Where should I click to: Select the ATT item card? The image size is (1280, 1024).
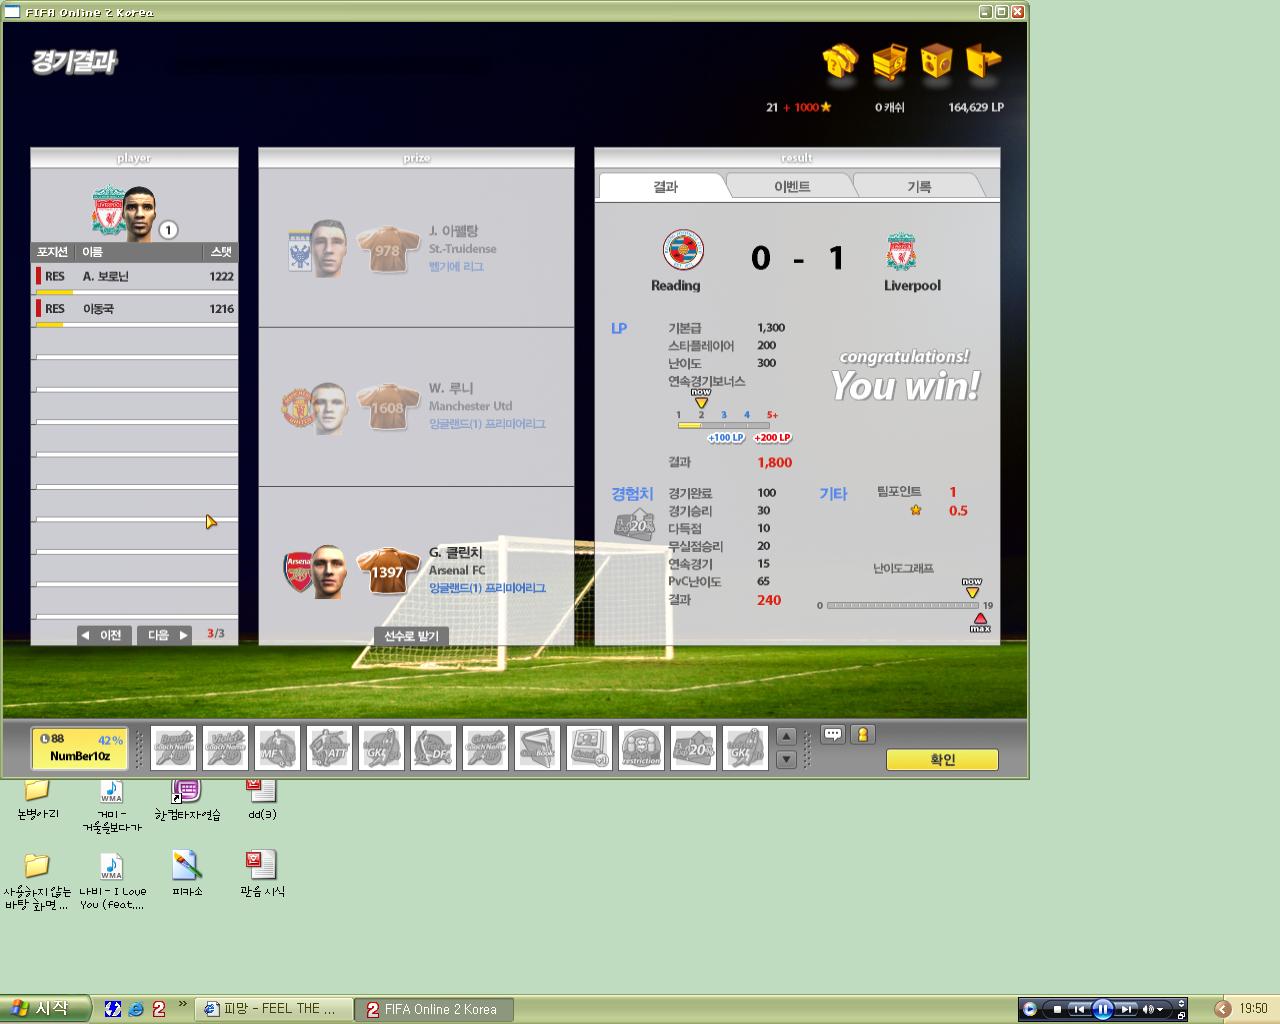click(x=329, y=748)
